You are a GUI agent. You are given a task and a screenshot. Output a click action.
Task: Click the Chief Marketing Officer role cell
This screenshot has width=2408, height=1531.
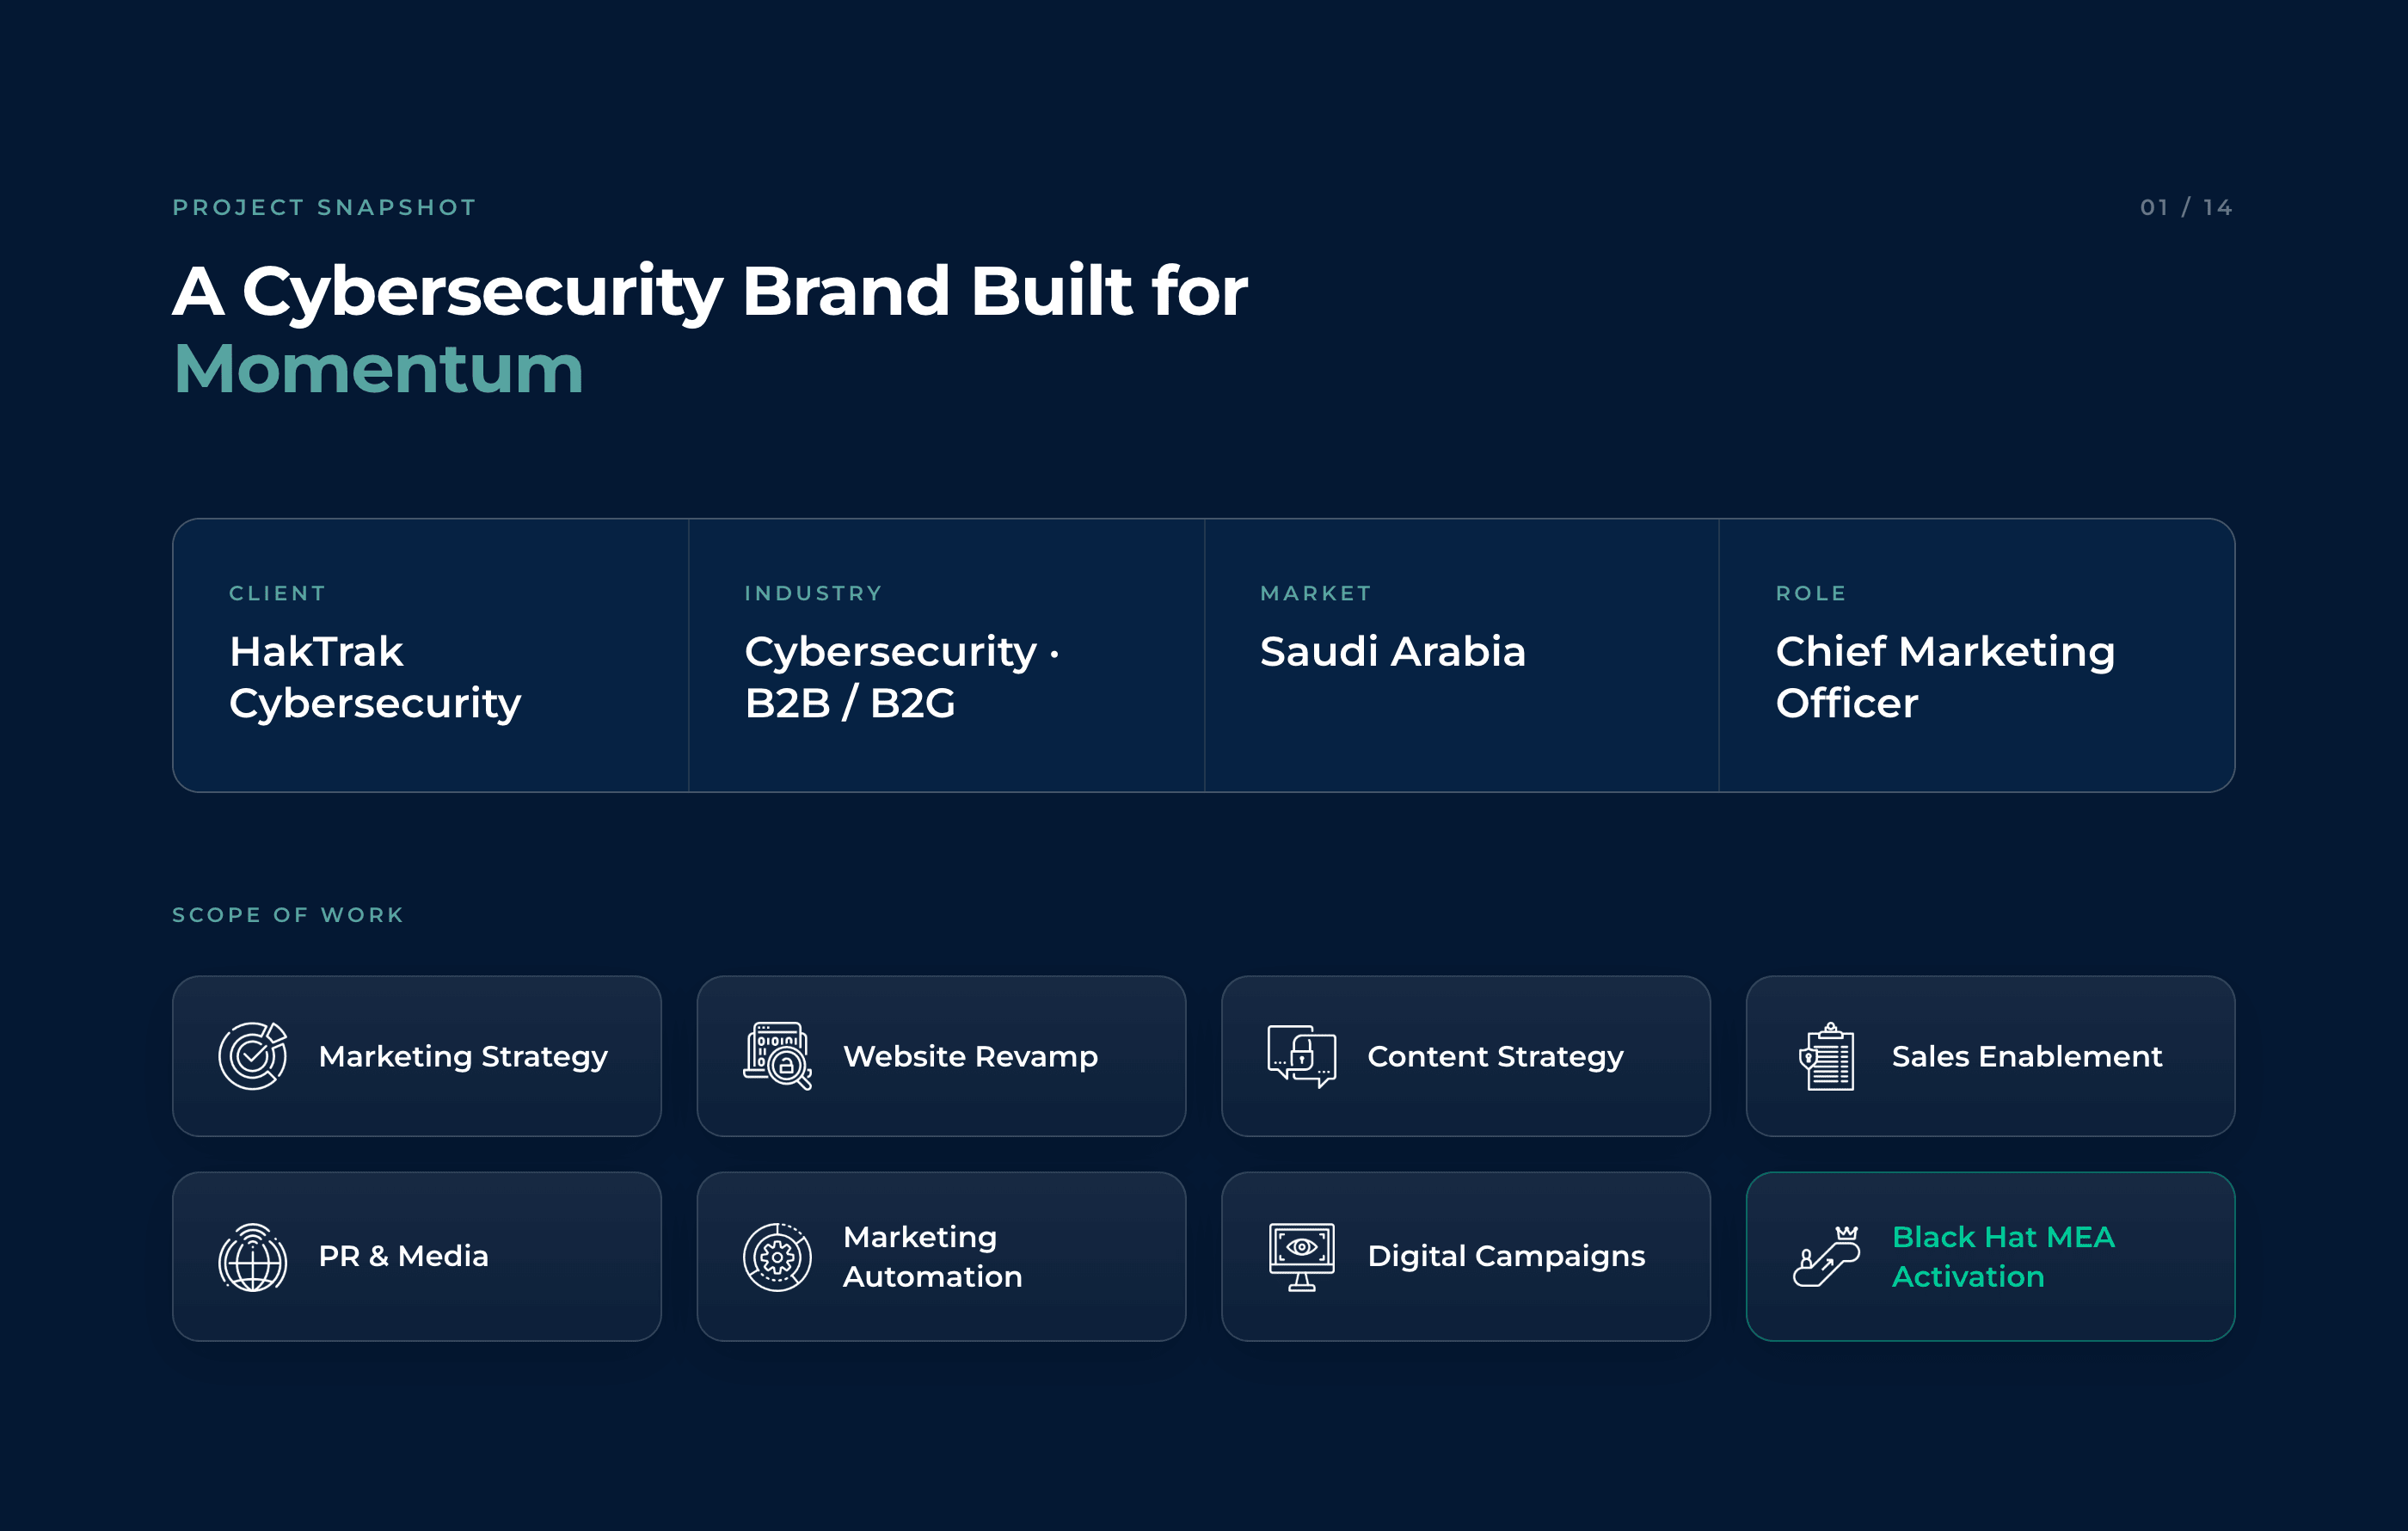point(1977,655)
